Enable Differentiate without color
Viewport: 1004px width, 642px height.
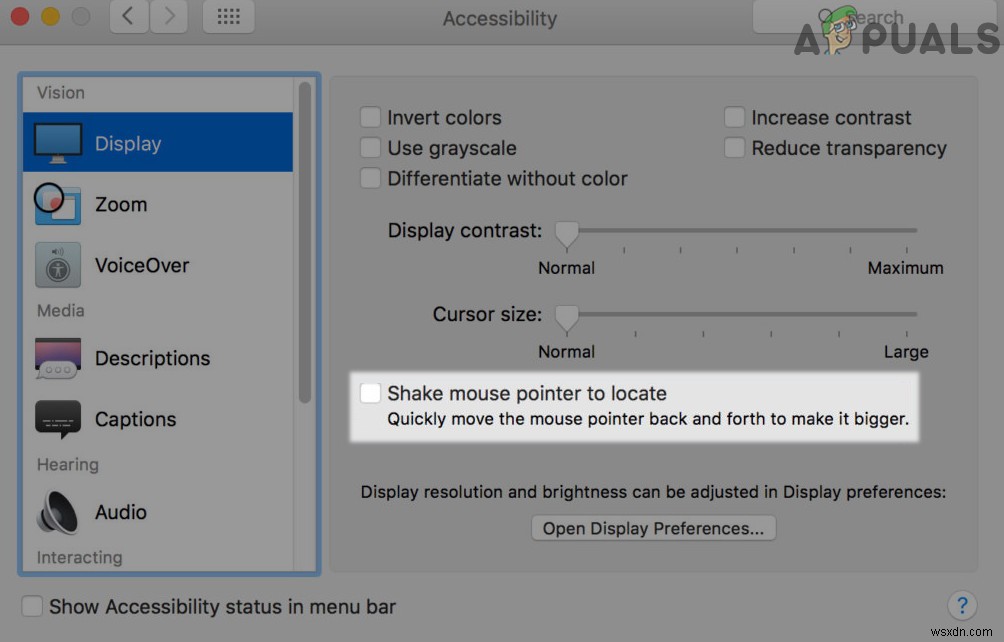(370, 179)
